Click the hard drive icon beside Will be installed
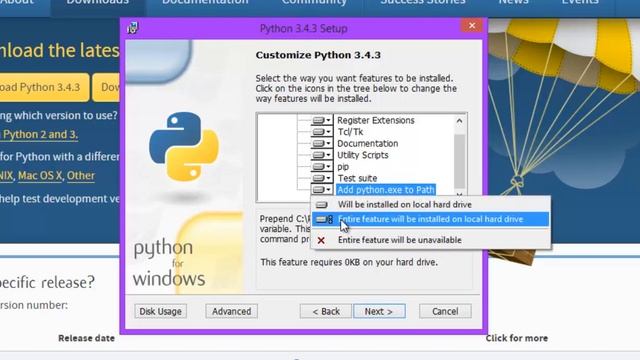The image size is (640, 360). pyautogui.click(x=322, y=204)
